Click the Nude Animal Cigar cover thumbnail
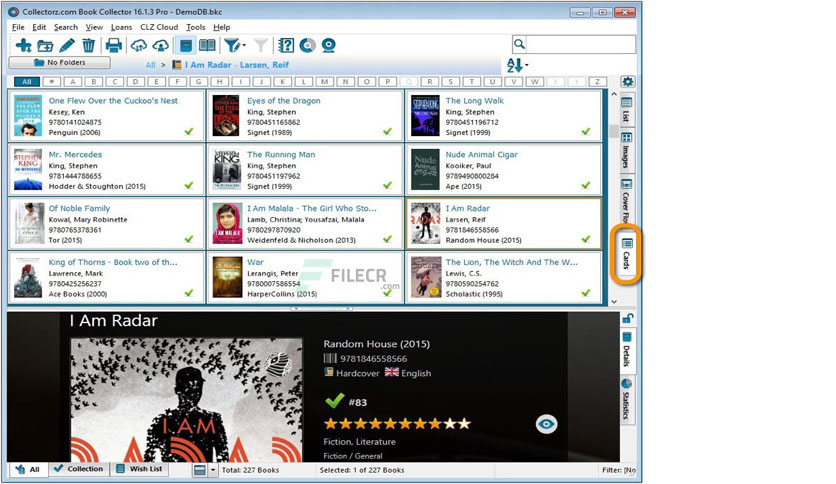The height and width of the screenshot is (484, 836). pyautogui.click(x=425, y=170)
